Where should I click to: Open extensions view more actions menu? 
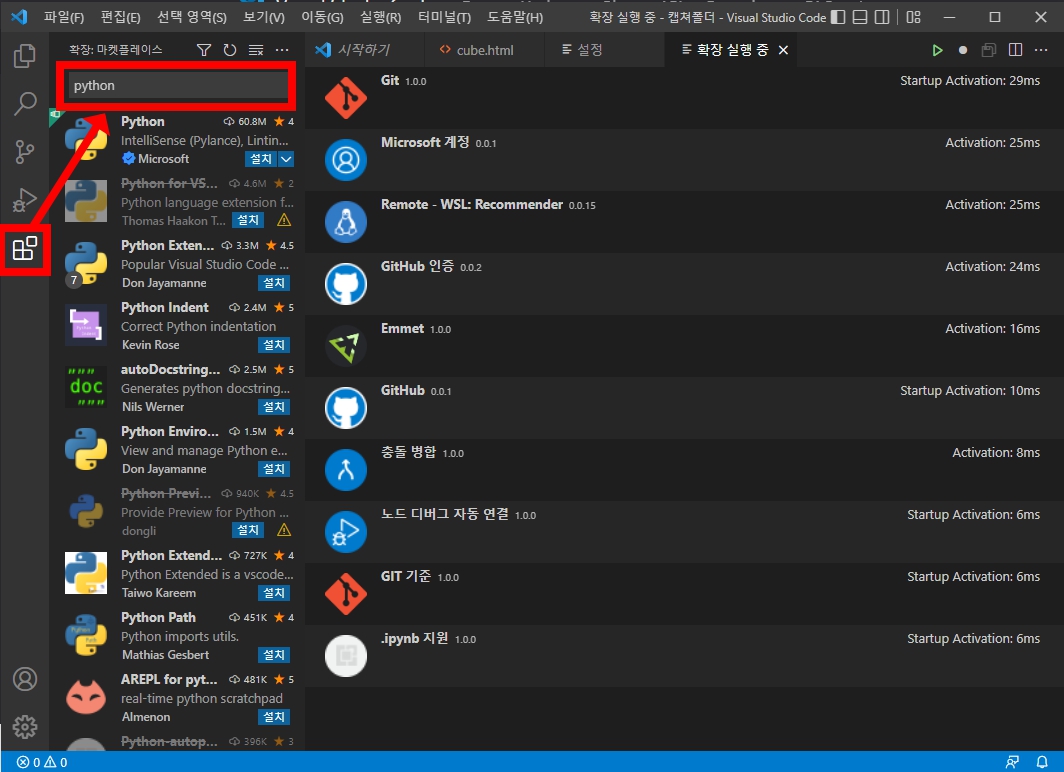click(x=282, y=50)
